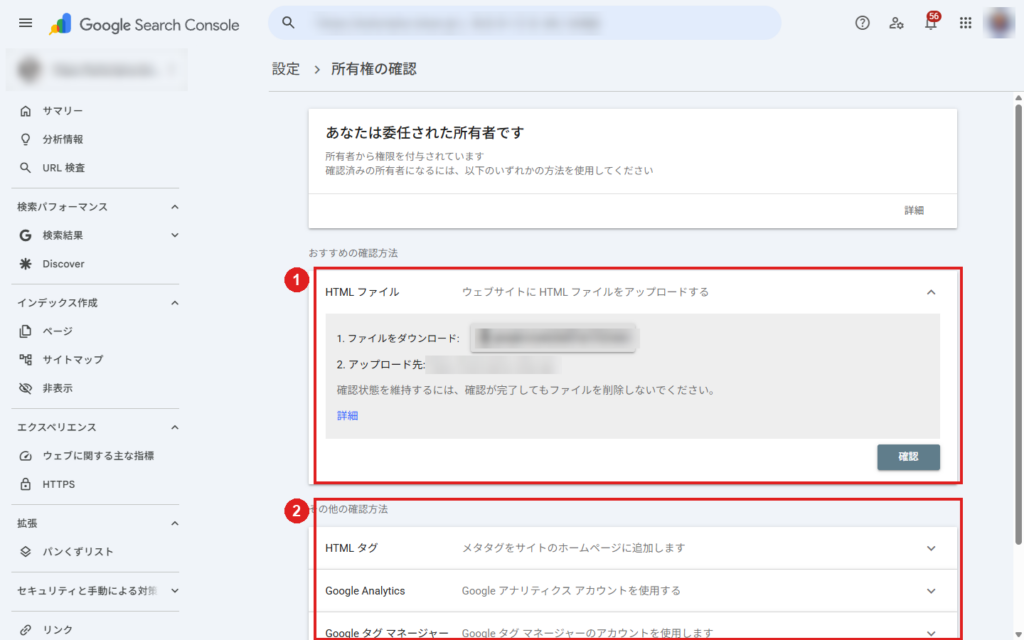Collapse the 拡張 section
Image resolution: width=1024 pixels, height=640 pixels.
coord(174,523)
